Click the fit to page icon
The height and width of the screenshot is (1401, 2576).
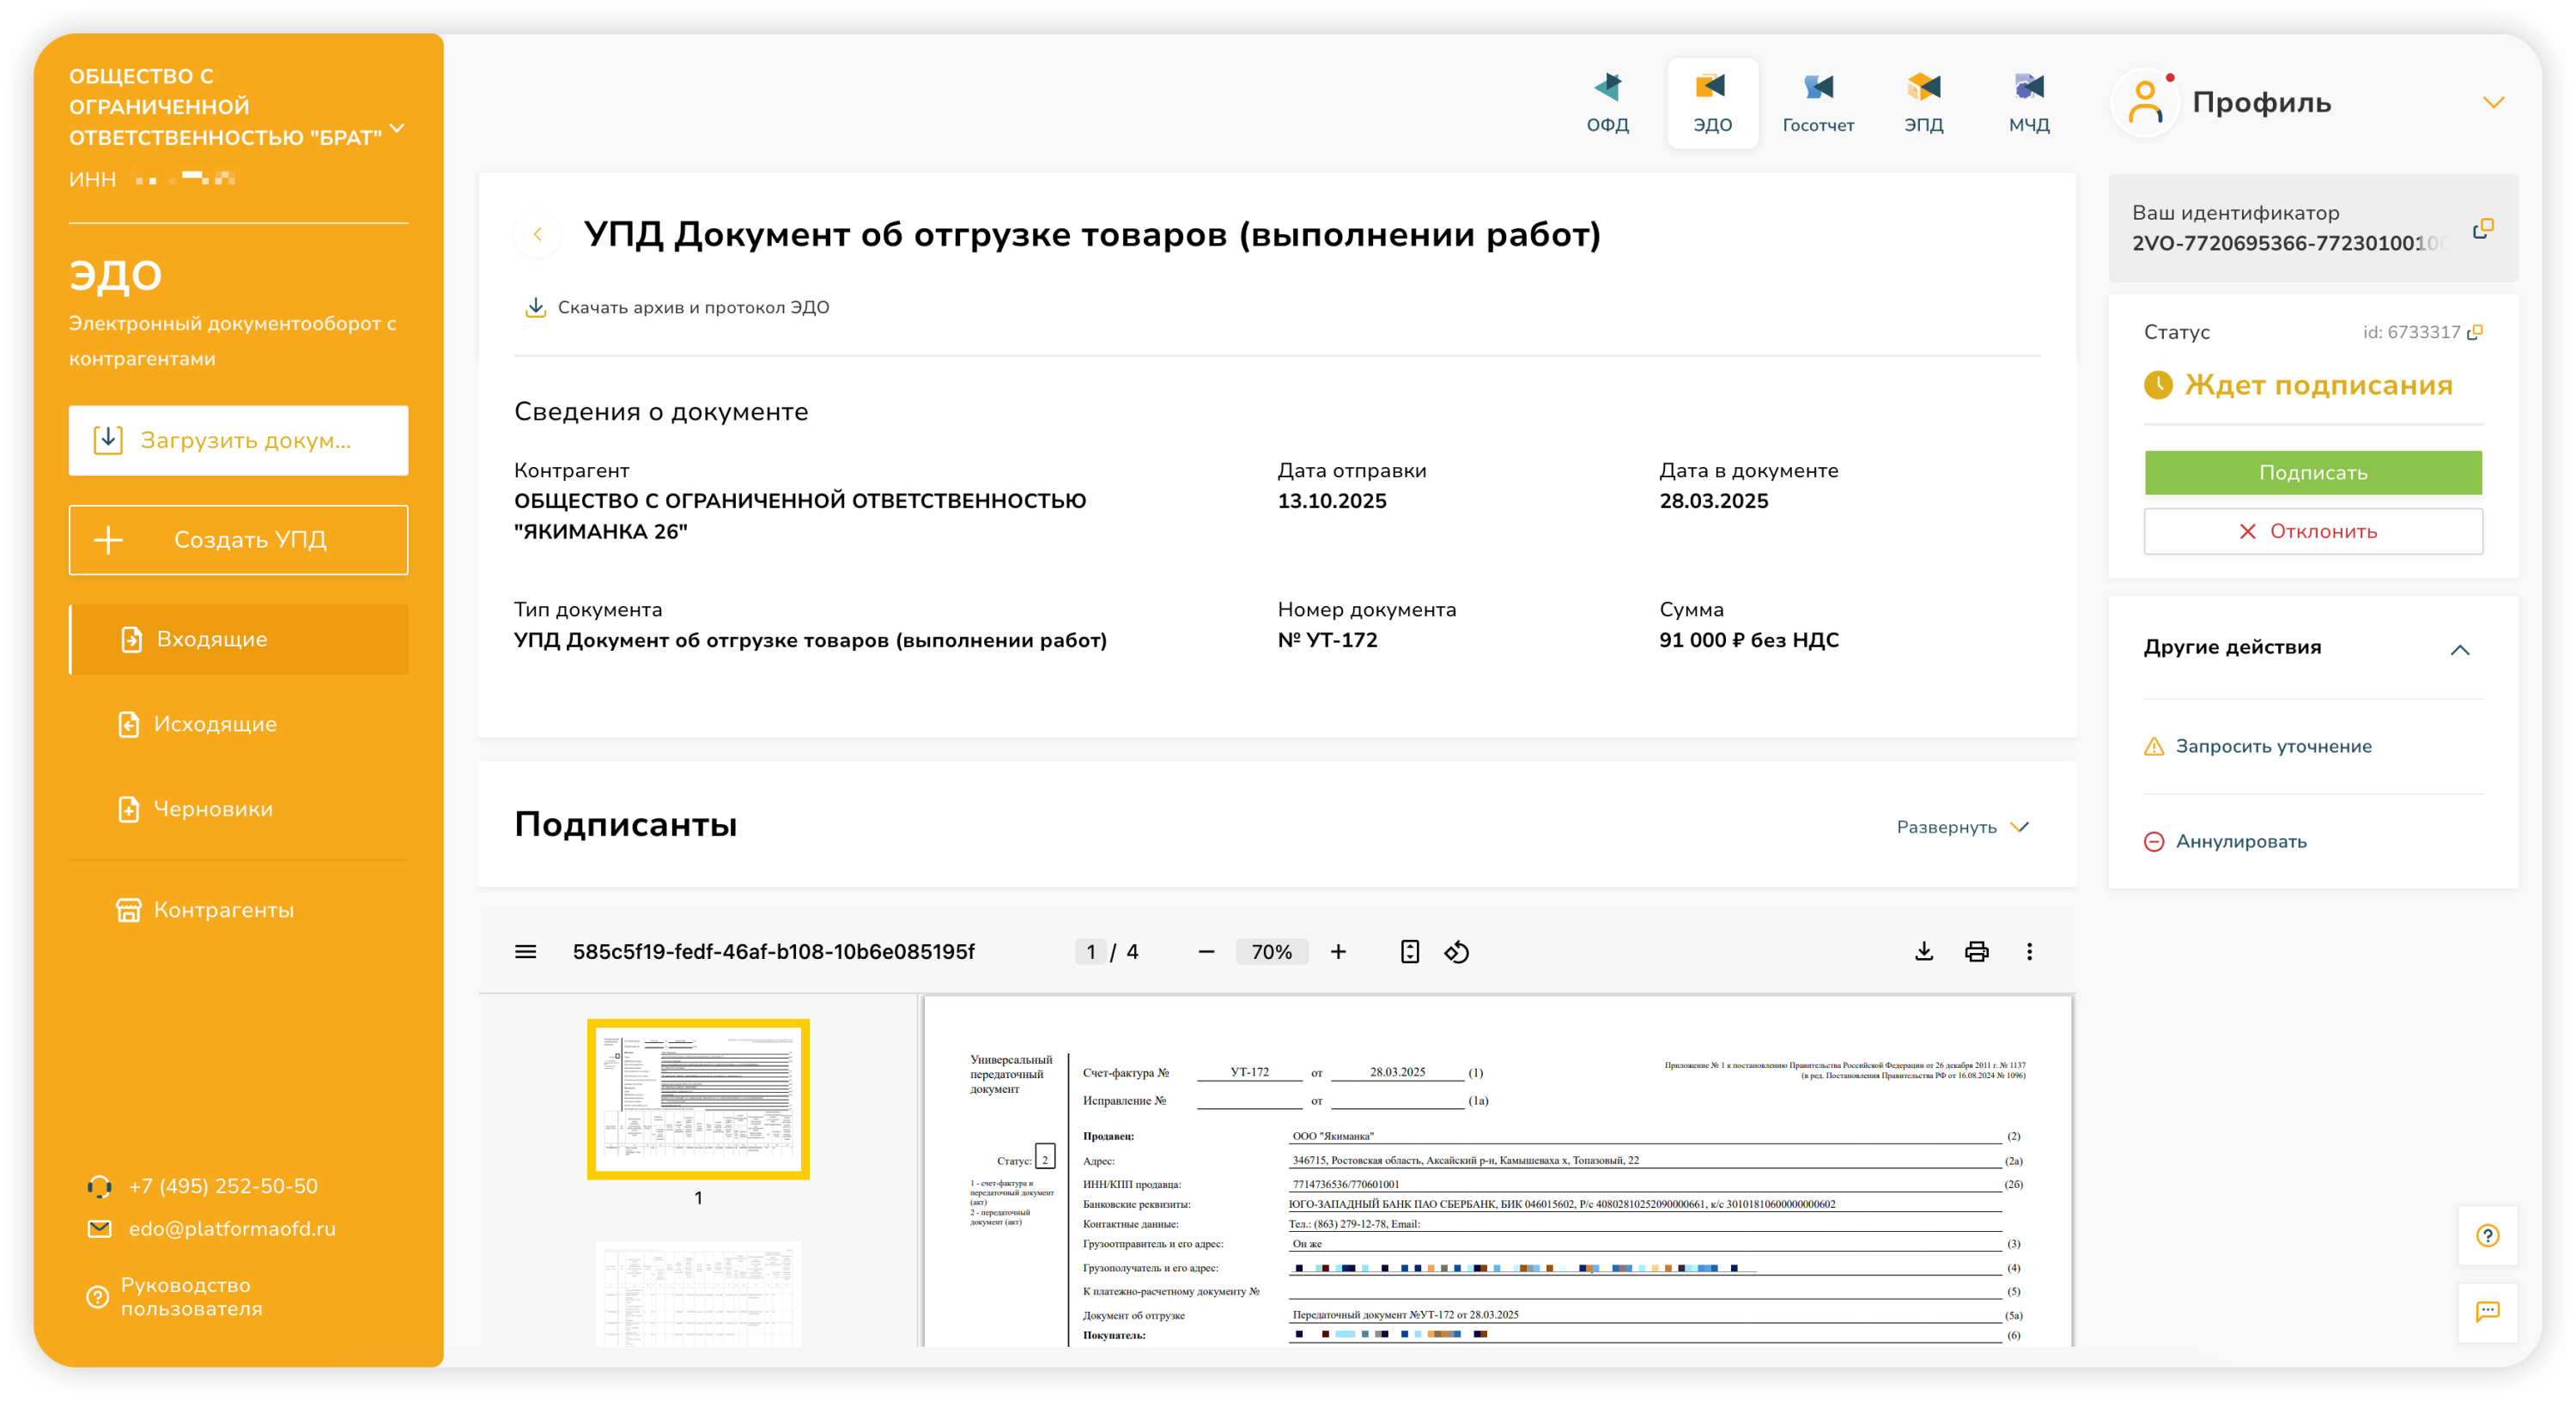coord(1409,952)
